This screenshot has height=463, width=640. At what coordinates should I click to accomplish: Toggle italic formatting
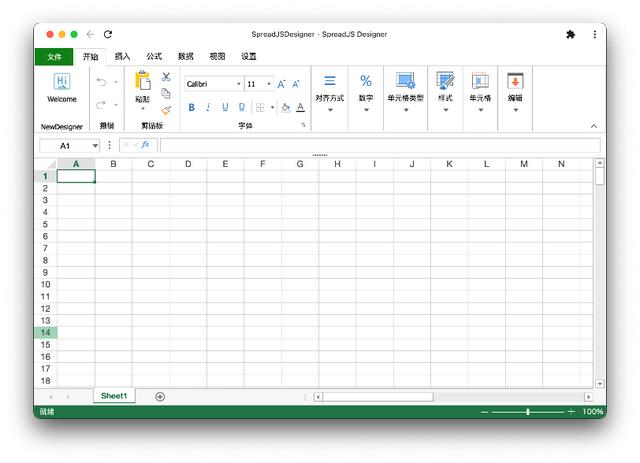click(x=208, y=107)
